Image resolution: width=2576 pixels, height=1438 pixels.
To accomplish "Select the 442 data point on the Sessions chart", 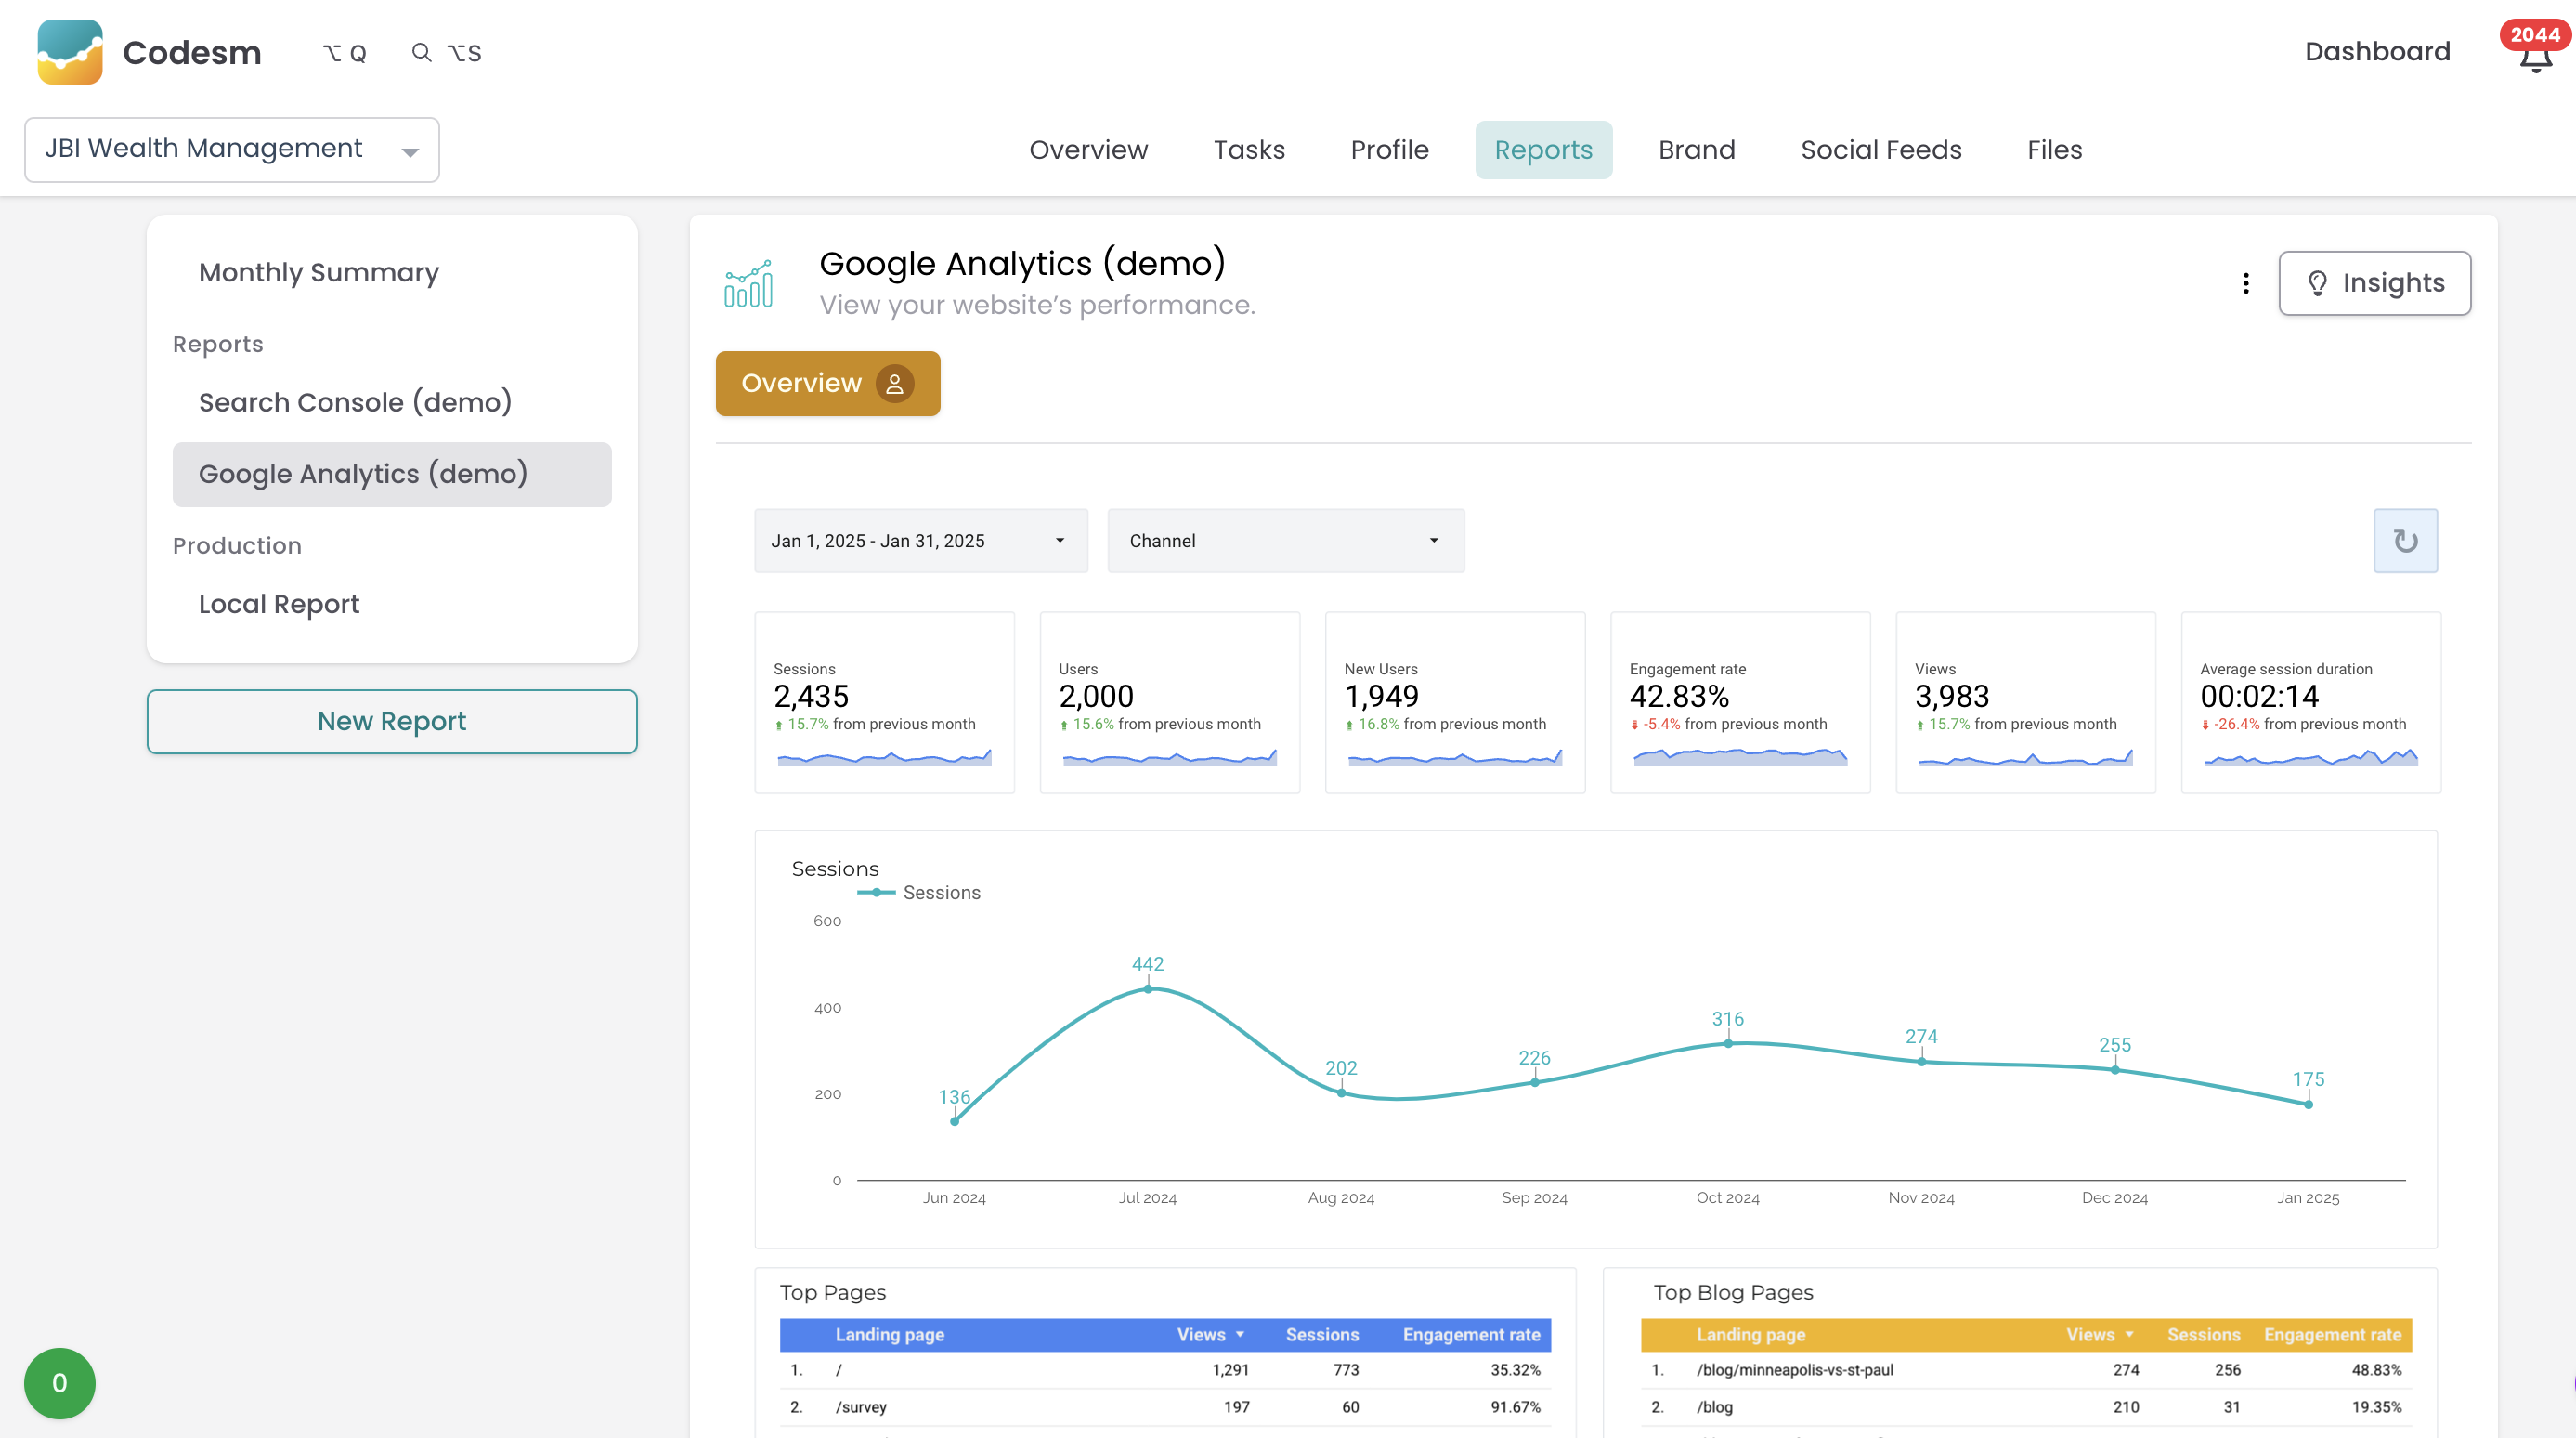I will tap(1146, 990).
